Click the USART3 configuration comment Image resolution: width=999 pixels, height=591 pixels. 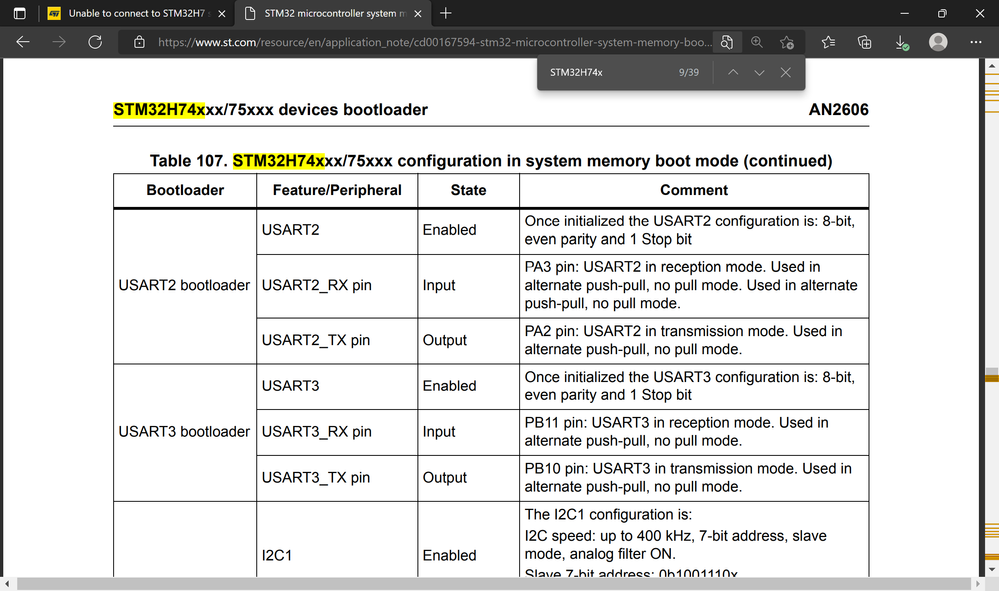pyautogui.click(x=689, y=386)
